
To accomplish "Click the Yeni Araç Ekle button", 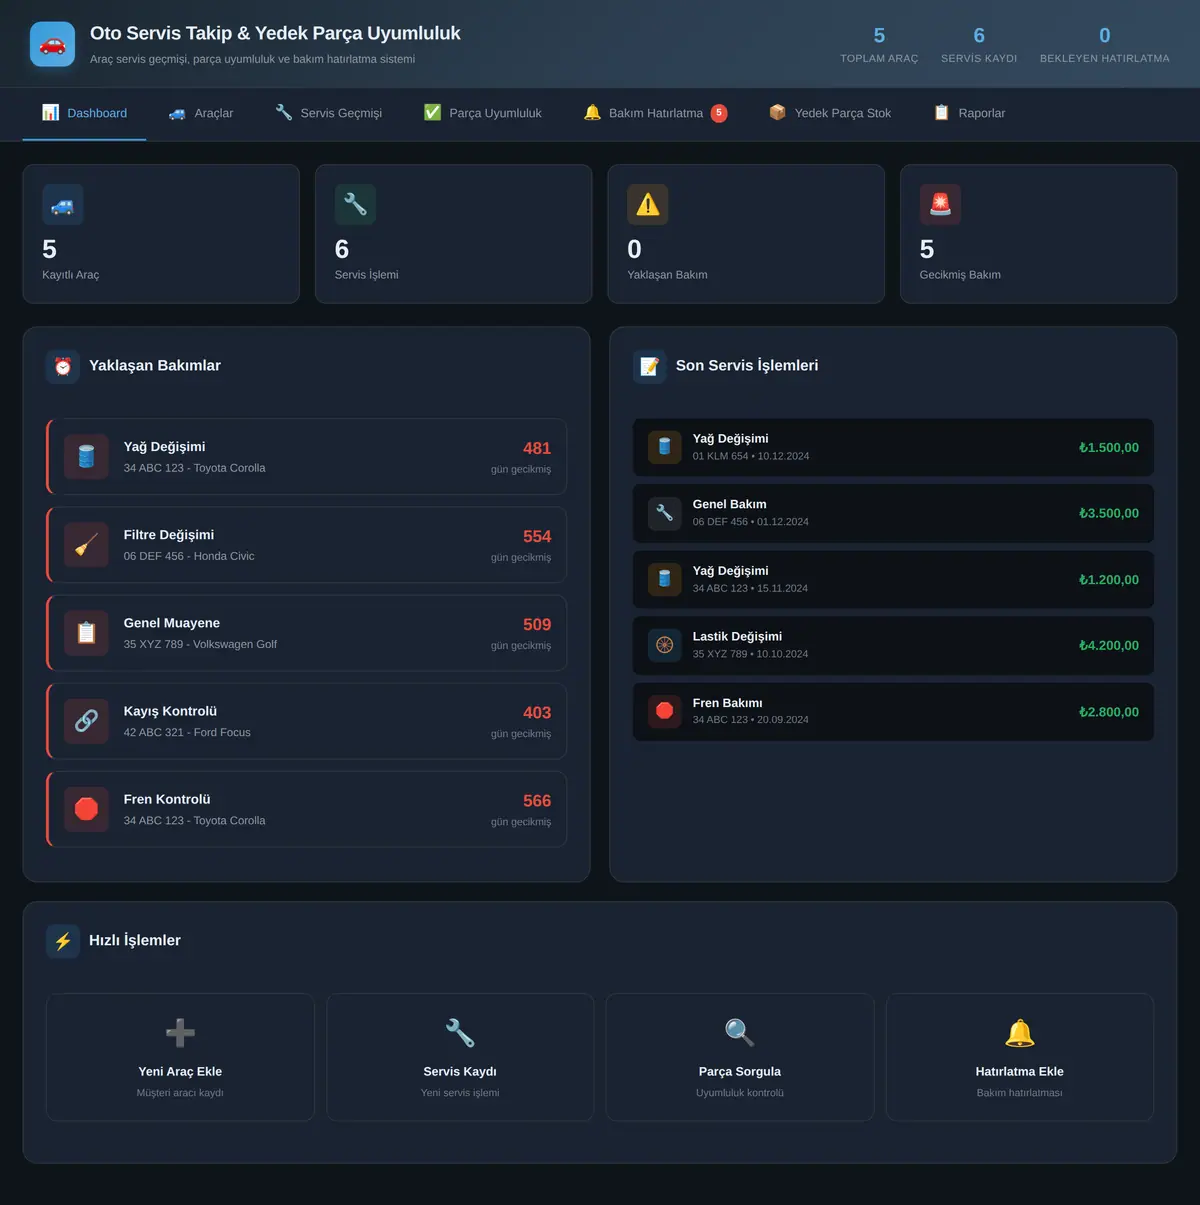I will (180, 1057).
